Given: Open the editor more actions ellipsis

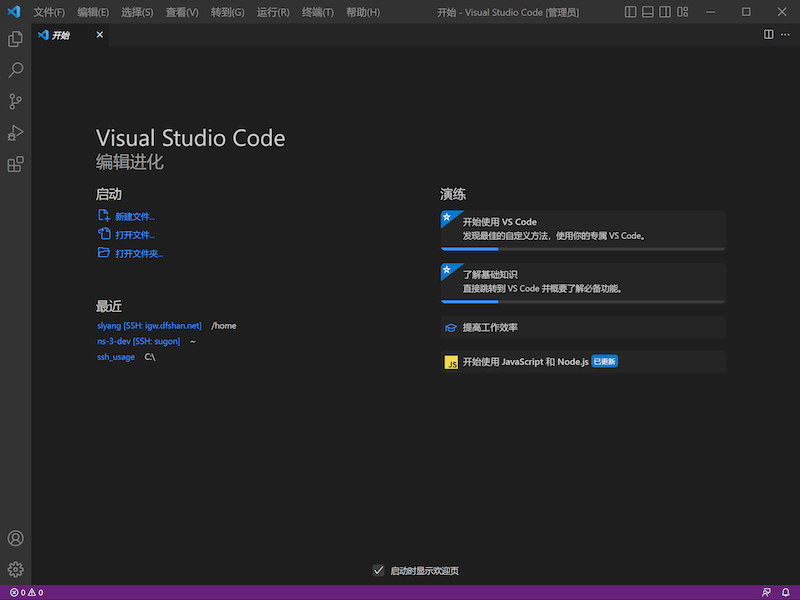Looking at the screenshot, I should (785, 34).
